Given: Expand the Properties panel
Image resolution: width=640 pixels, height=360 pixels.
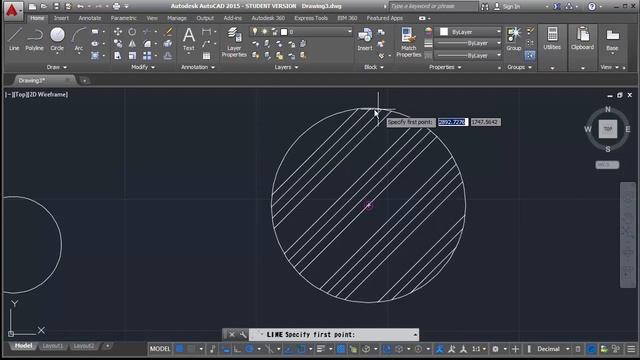Looking at the screenshot, I should point(445,67).
